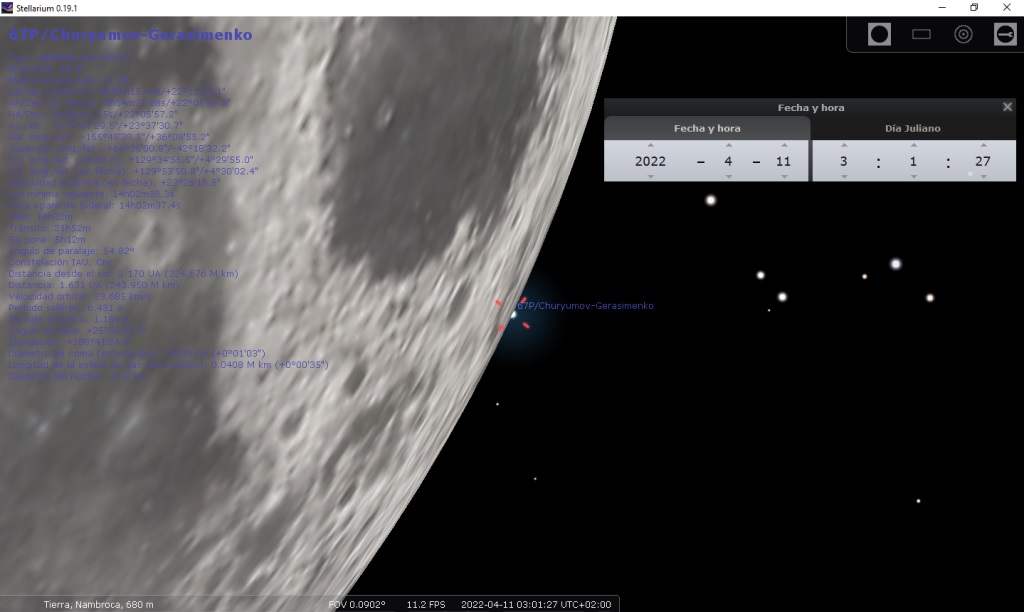The image size is (1024, 612).
Task: Raise the hour with its up arrow
Action: coord(843,146)
